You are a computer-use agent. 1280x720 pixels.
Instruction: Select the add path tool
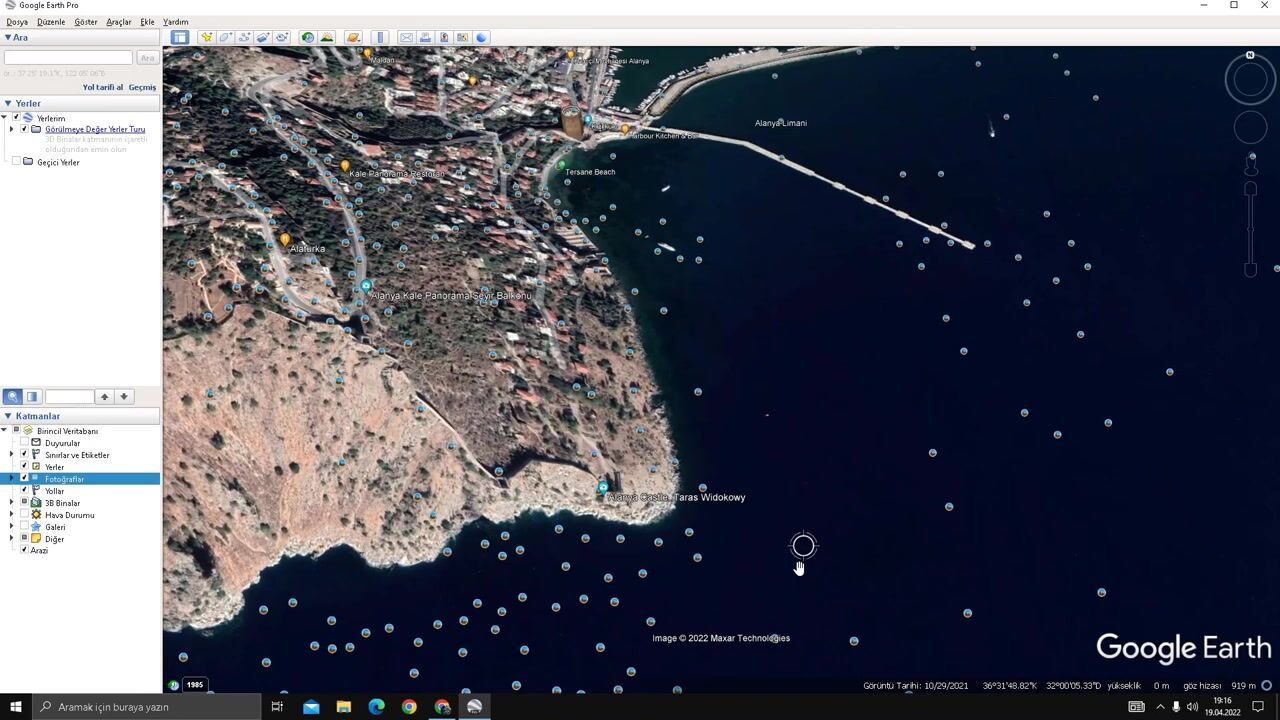(244, 37)
